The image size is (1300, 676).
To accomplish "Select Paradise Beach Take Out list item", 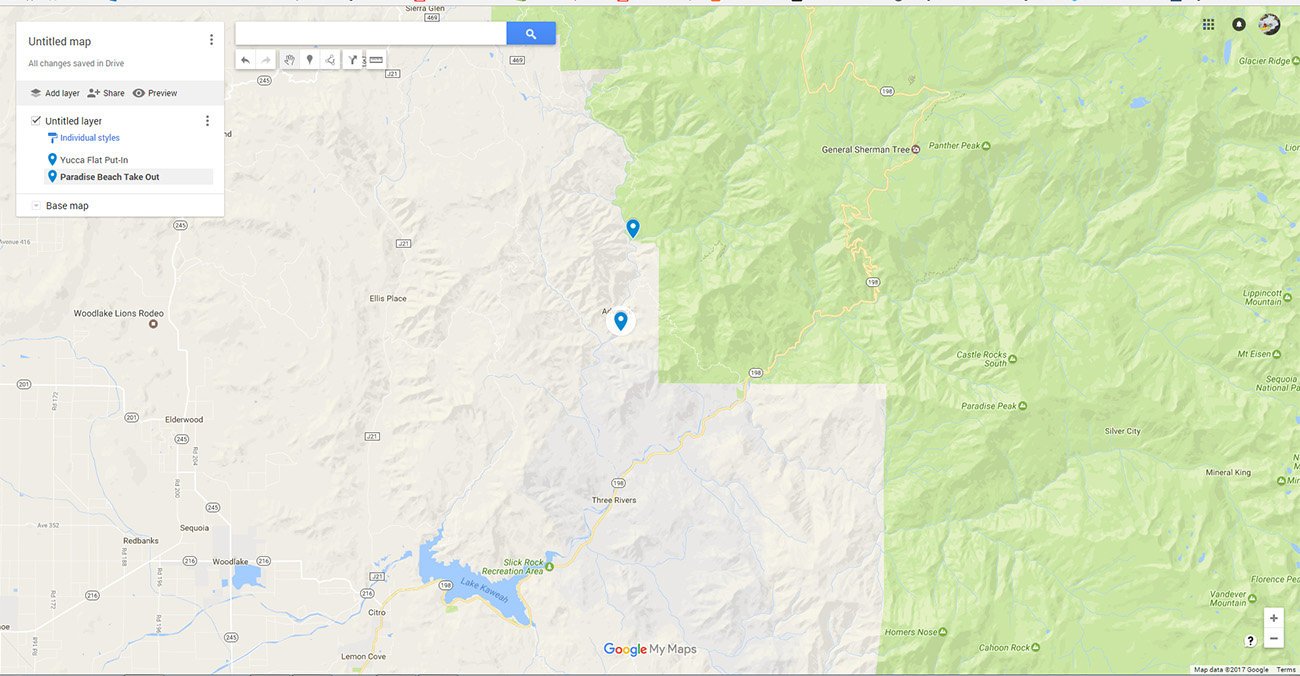I will pos(109,177).
